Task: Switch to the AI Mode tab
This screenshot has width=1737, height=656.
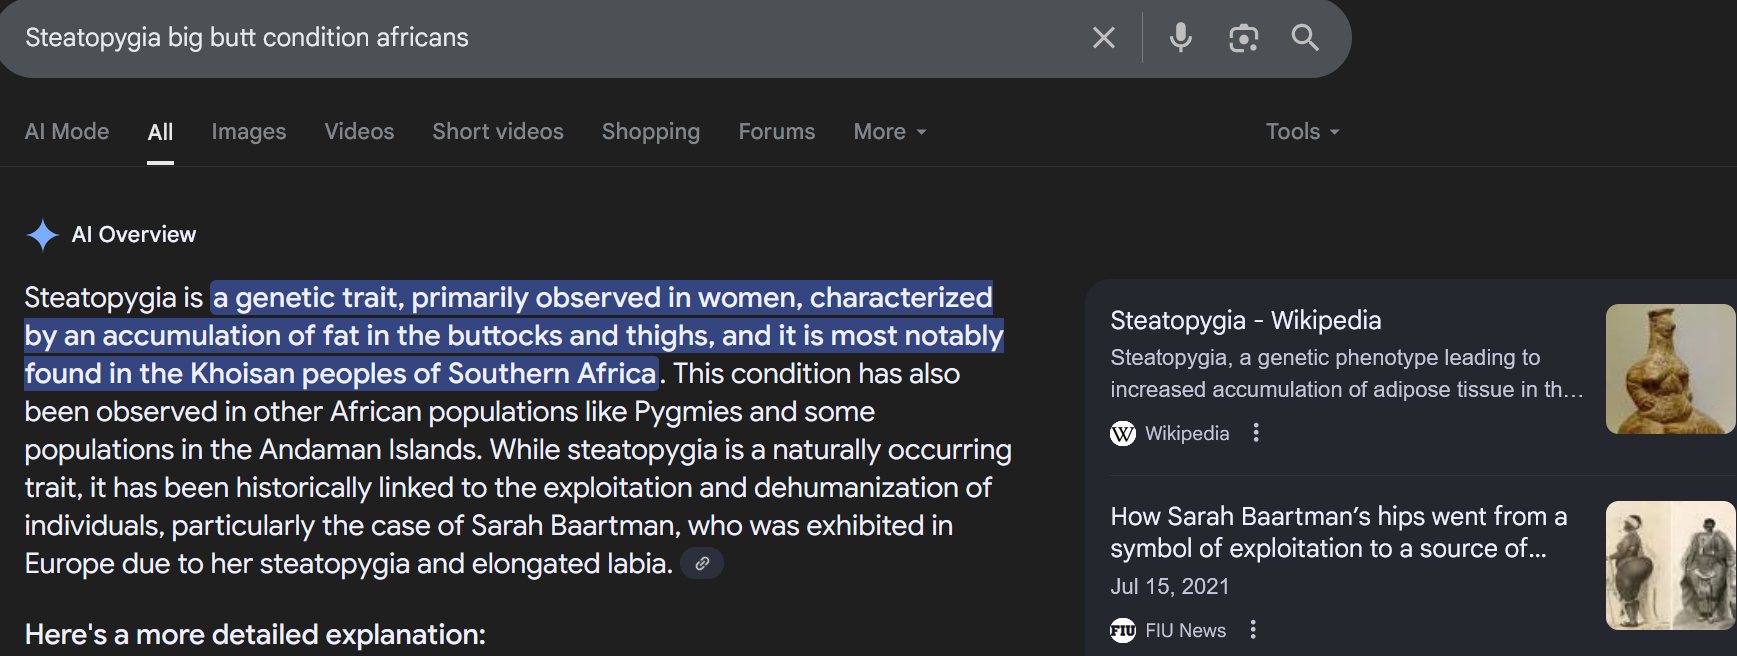Action: tap(67, 132)
